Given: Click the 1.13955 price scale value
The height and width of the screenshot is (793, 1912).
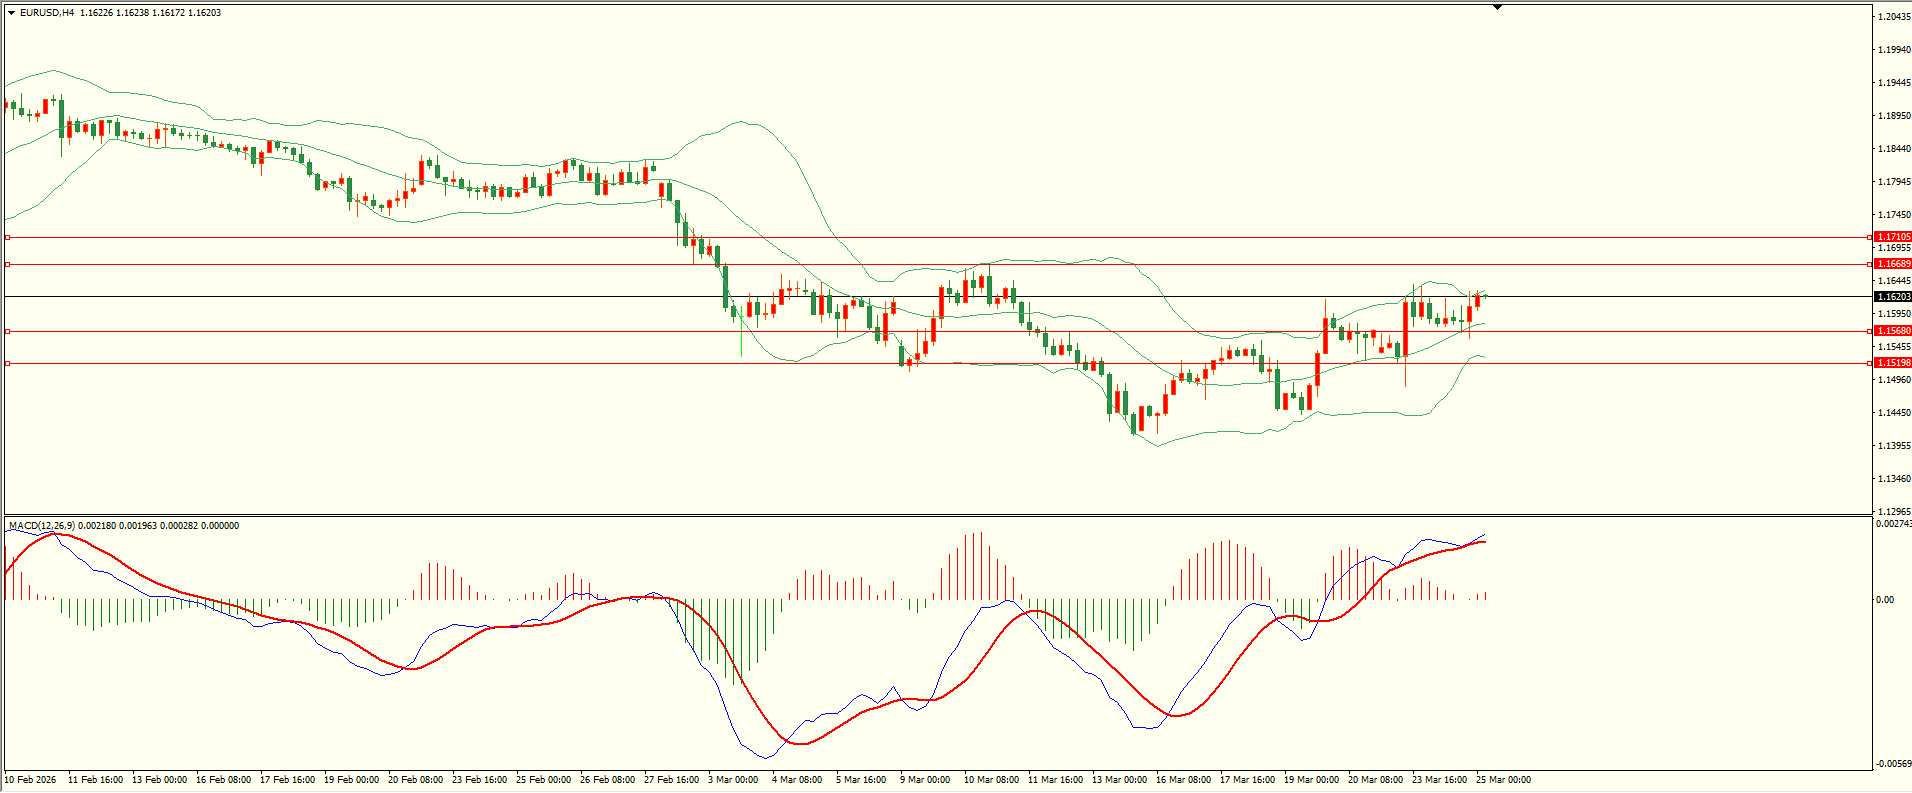Looking at the screenshot, I should tap(1894, 446).
